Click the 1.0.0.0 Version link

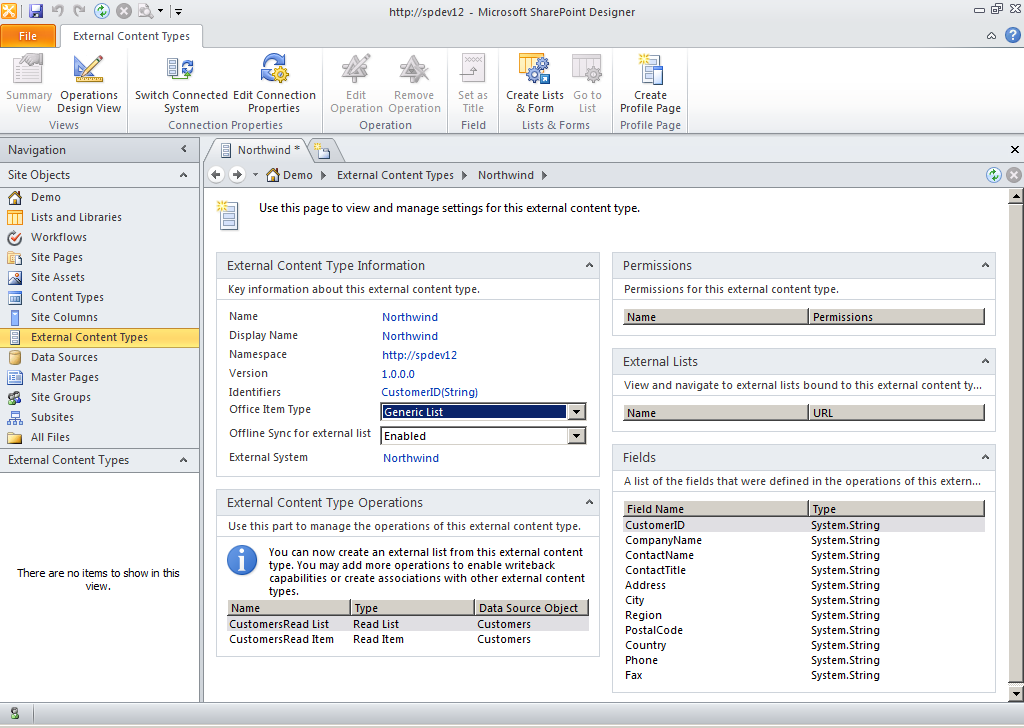point(398,373)
